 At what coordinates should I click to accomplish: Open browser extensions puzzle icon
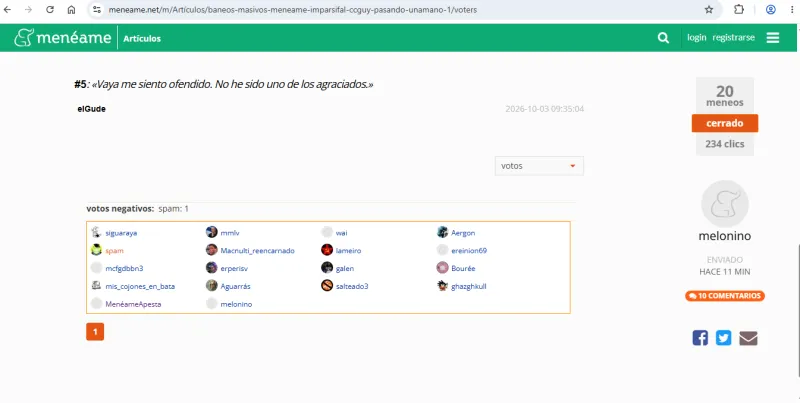click(739, 10)
